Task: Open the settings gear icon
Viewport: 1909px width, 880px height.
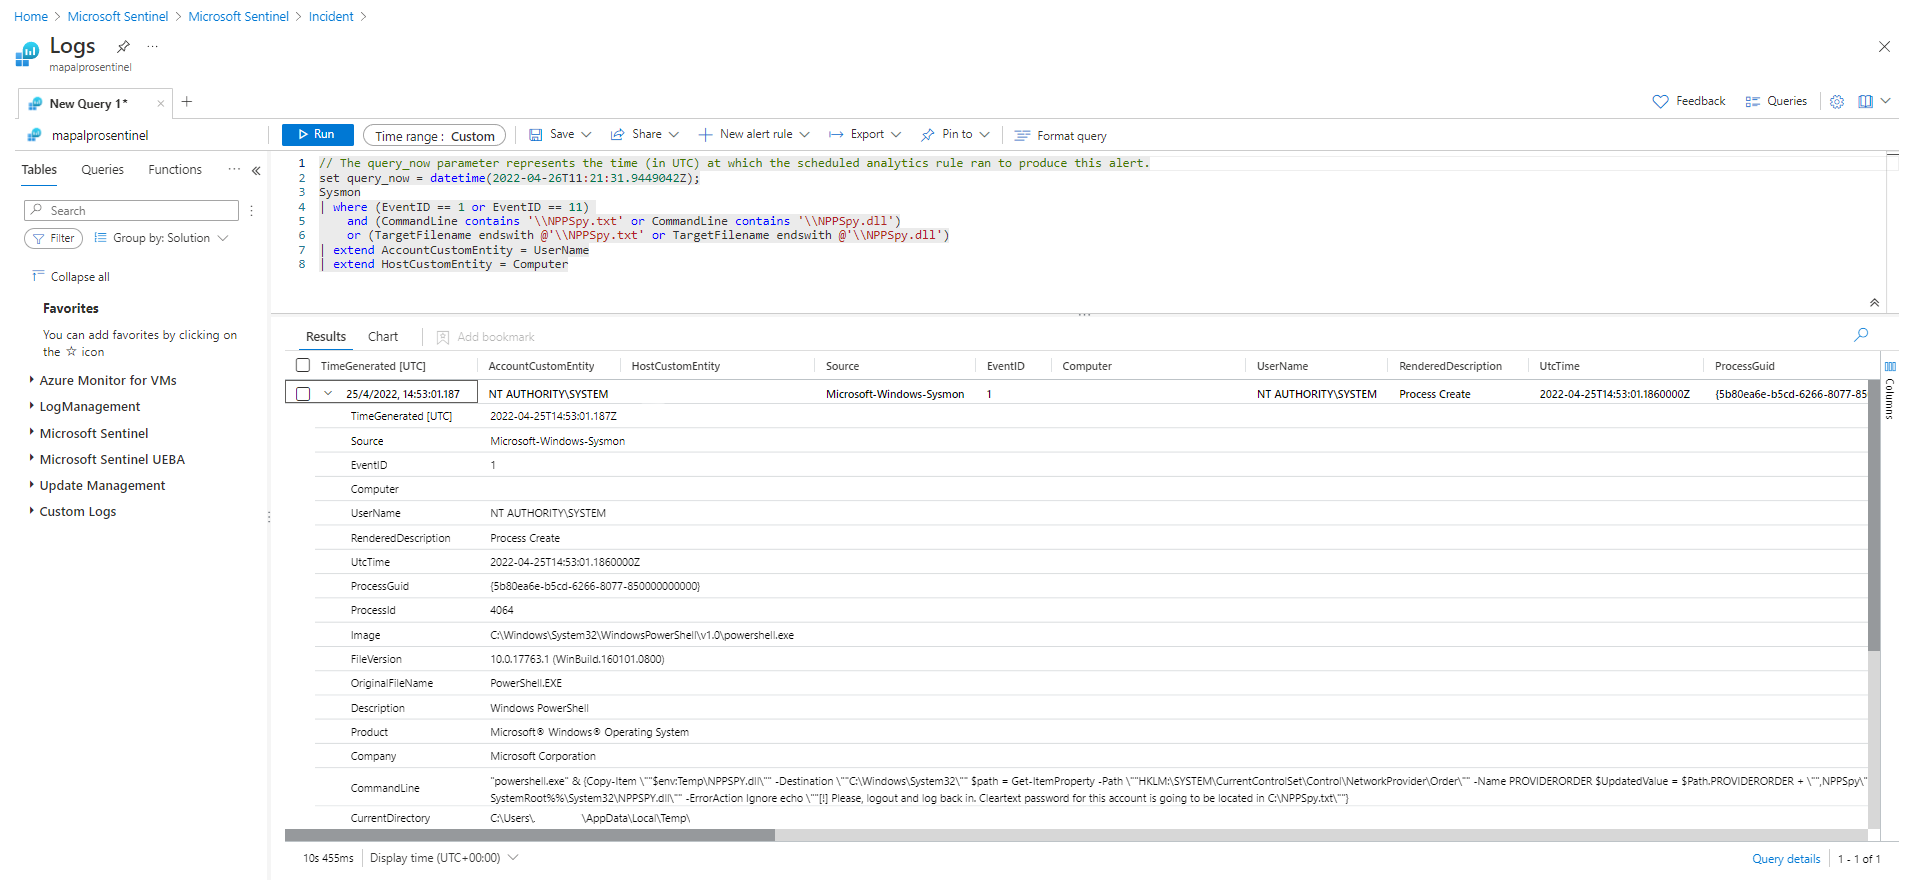Action: (1837, 101)
